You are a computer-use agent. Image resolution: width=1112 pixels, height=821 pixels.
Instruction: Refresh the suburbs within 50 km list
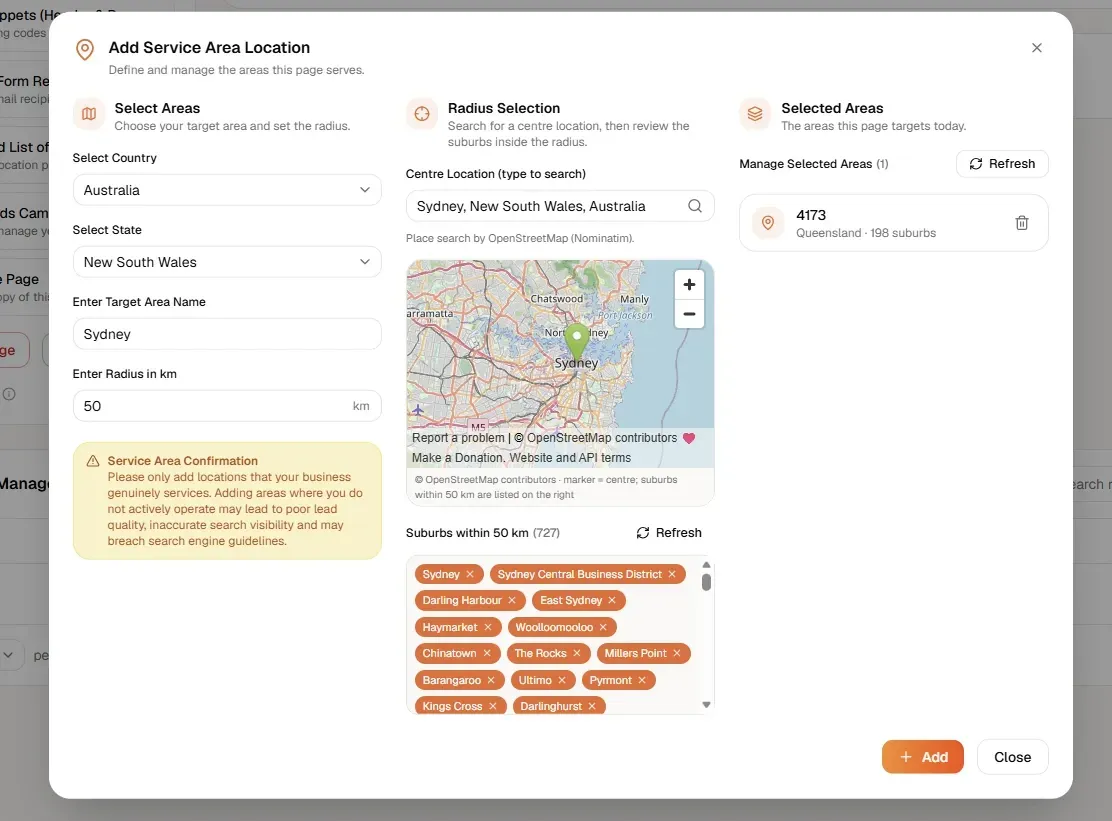(669, 532)
